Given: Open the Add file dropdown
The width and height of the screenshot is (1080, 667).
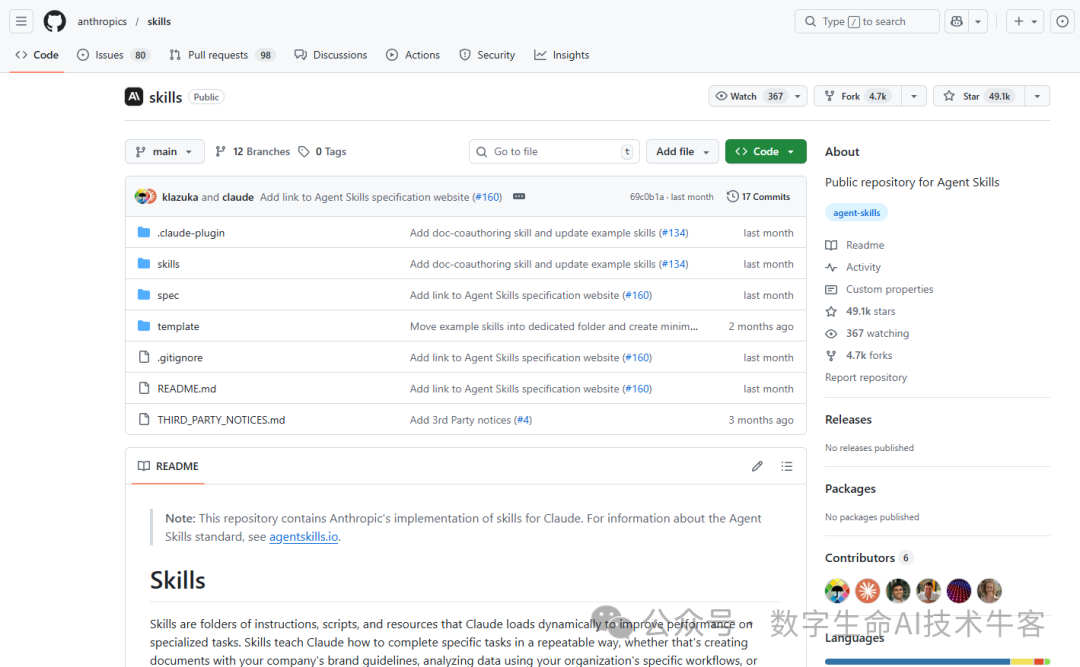Looking at the screenshot, I should pyautogui.click(x=682, y=152).
